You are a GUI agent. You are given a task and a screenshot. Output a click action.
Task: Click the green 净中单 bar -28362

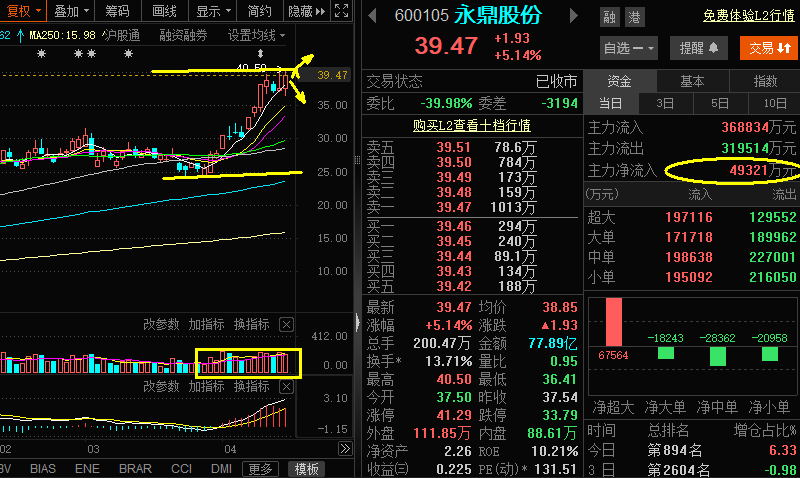click(x=718, y=356)
